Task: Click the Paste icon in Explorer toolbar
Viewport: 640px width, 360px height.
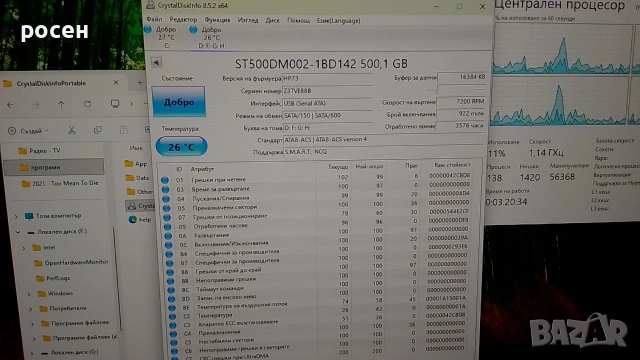Action: 123,130
